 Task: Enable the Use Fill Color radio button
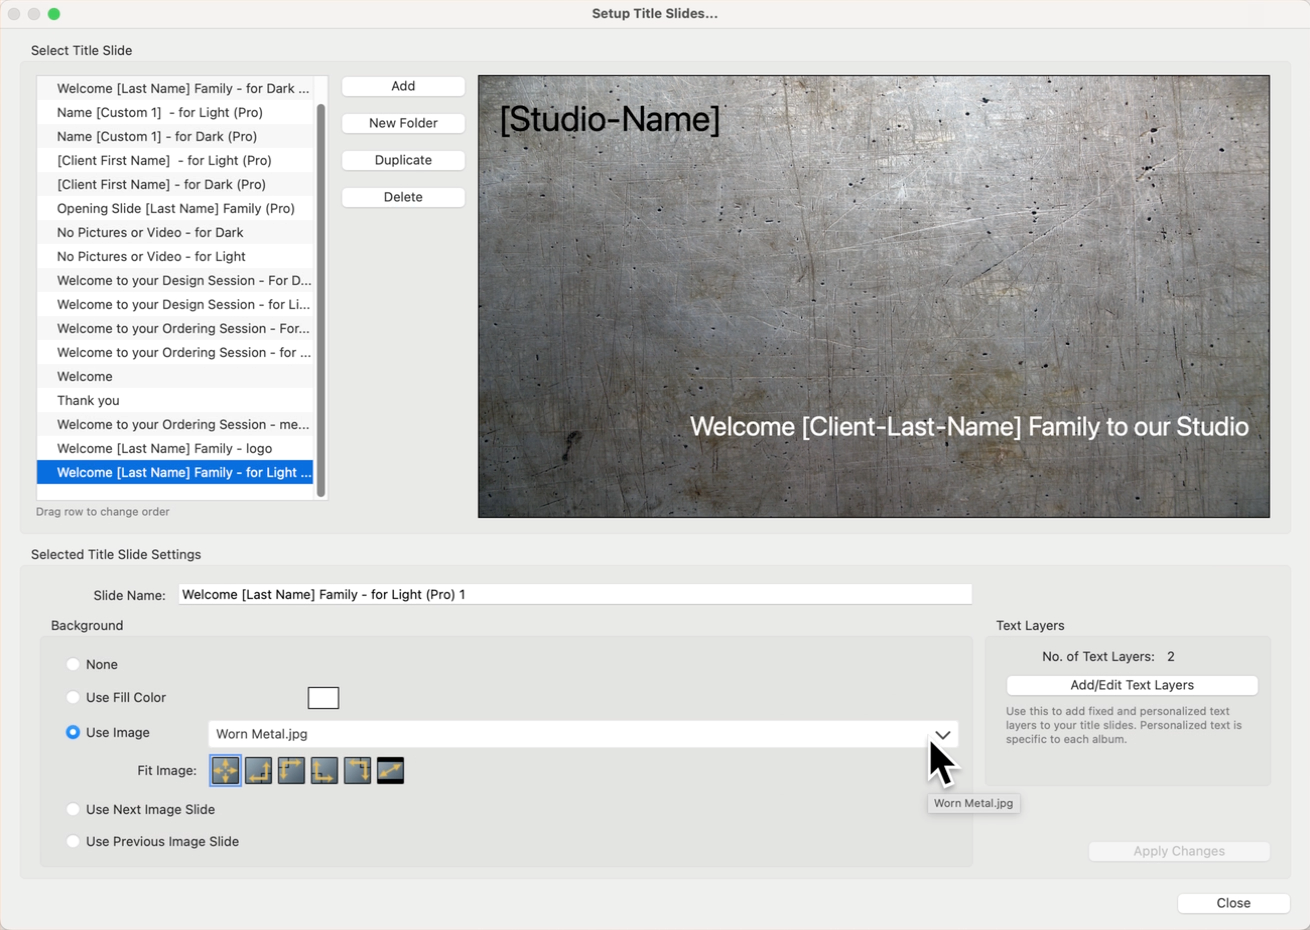pos(73,697)
